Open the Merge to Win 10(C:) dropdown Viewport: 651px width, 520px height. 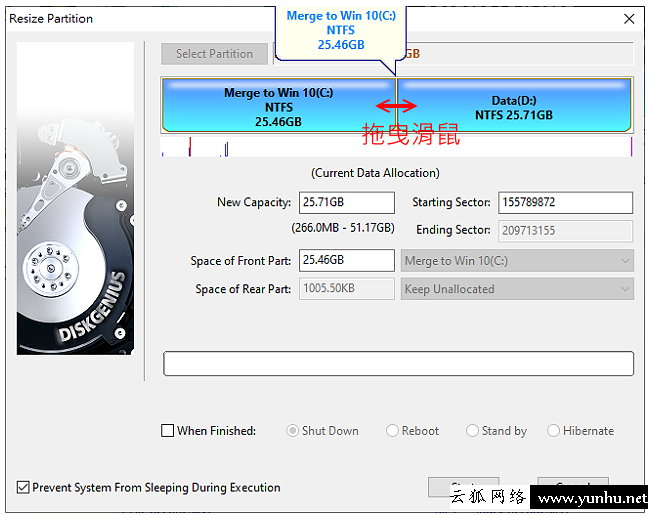click(x=517, y=261)
